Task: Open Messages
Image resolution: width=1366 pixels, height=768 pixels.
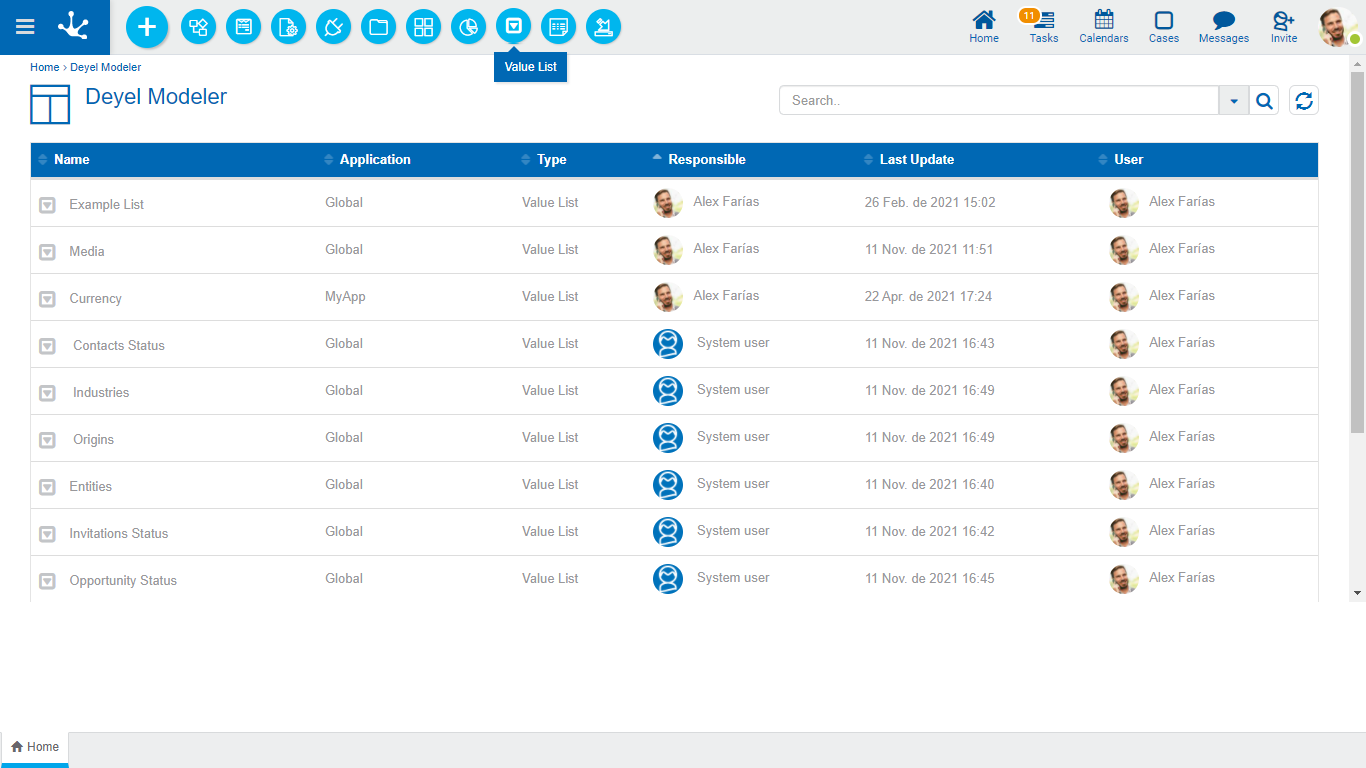Action: 1224,27
